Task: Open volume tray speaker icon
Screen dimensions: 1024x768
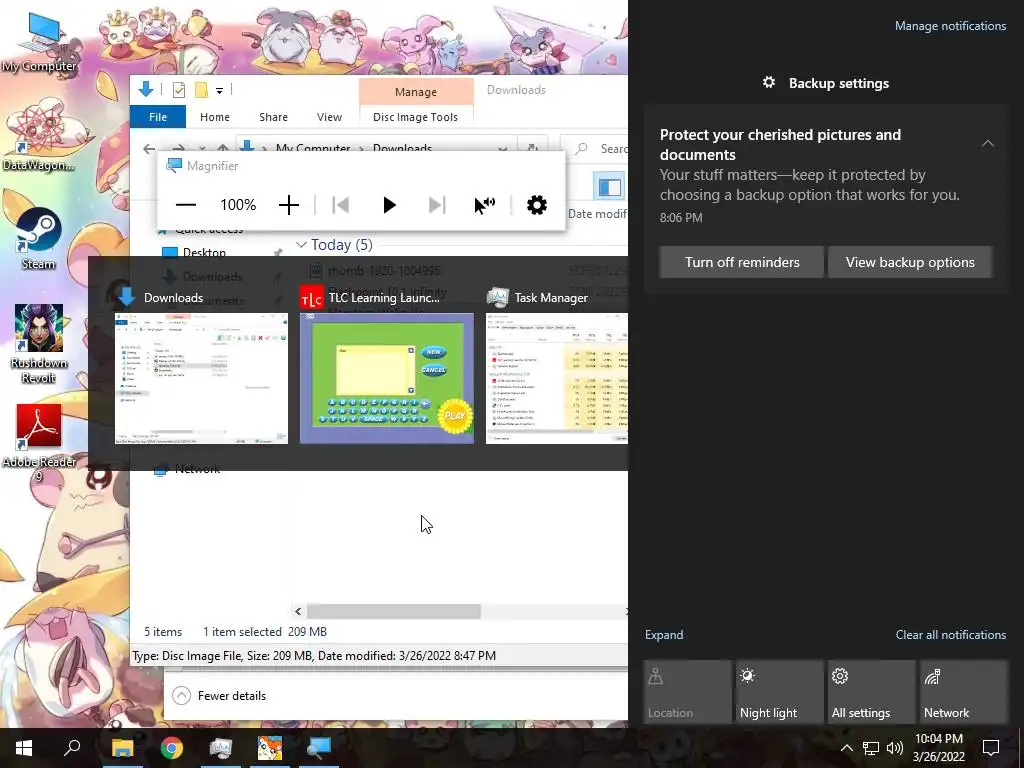Action: pyautogui.click(x=895, y=748)
